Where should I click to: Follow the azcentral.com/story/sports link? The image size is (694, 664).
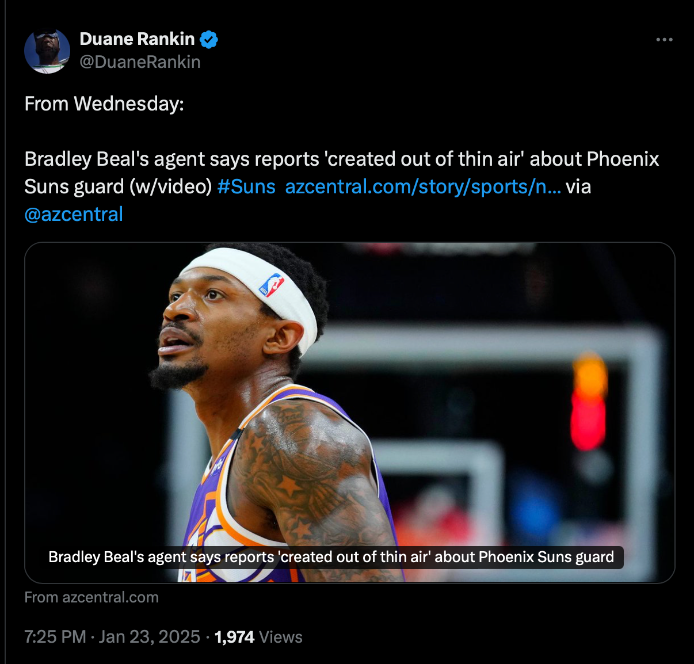coord(423,186)
